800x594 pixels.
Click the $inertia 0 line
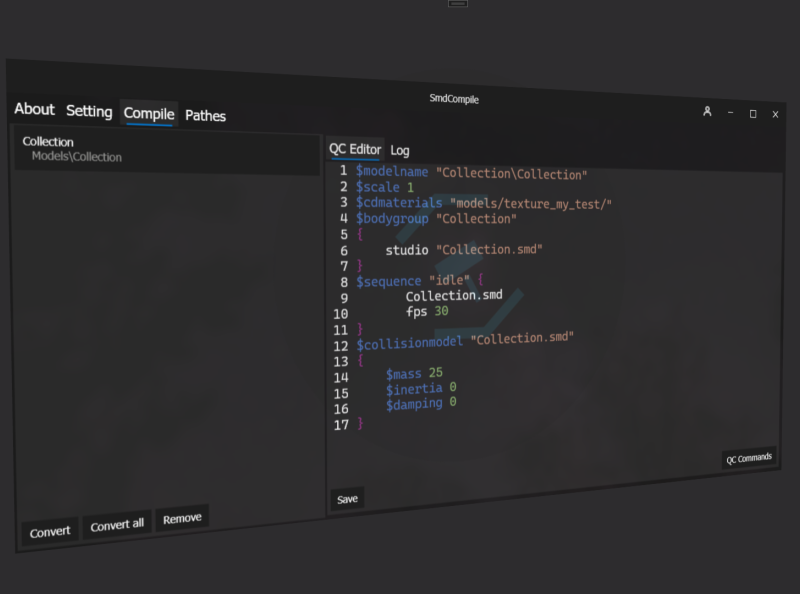(x=421, y=389)
